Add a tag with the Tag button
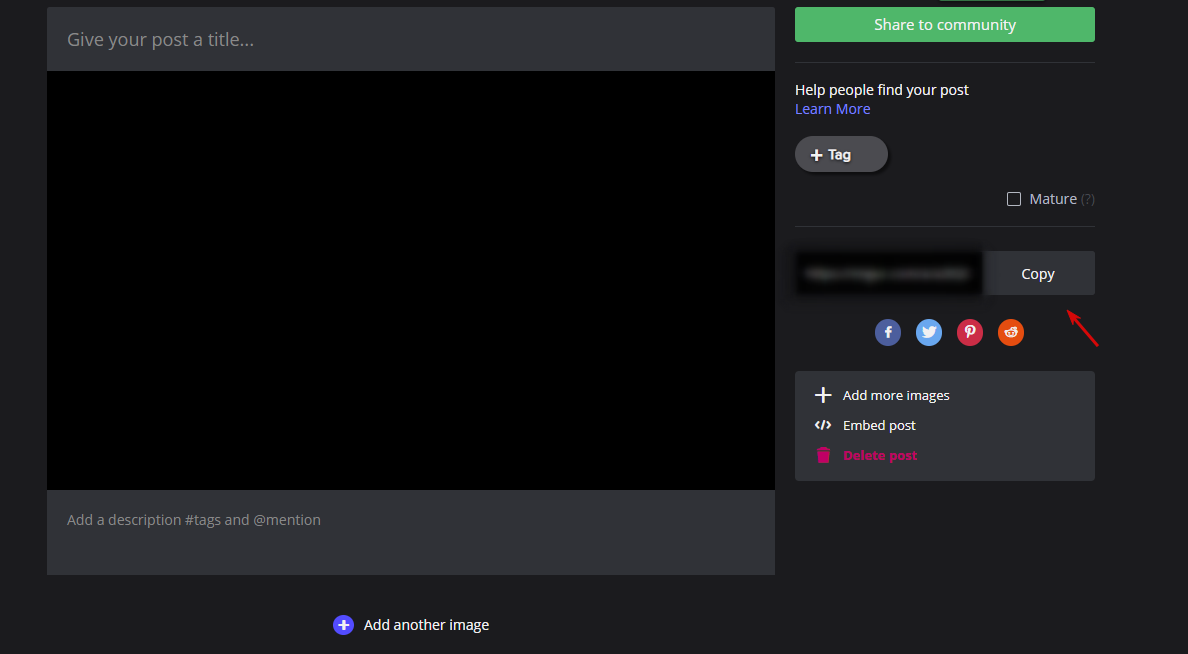Screen dimensions: 1188x654 841,155
